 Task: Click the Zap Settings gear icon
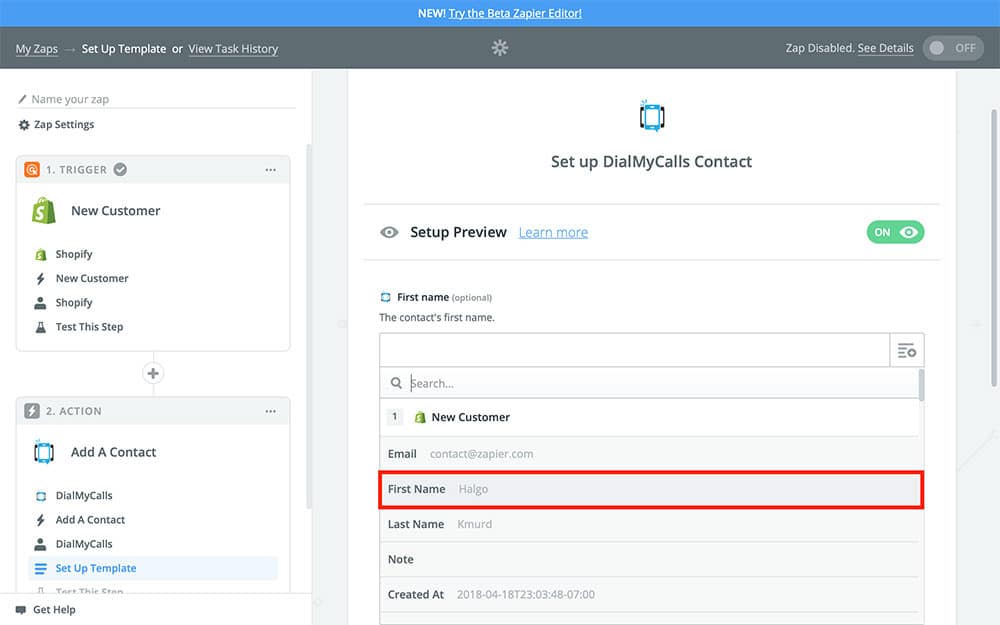(24, 125)
